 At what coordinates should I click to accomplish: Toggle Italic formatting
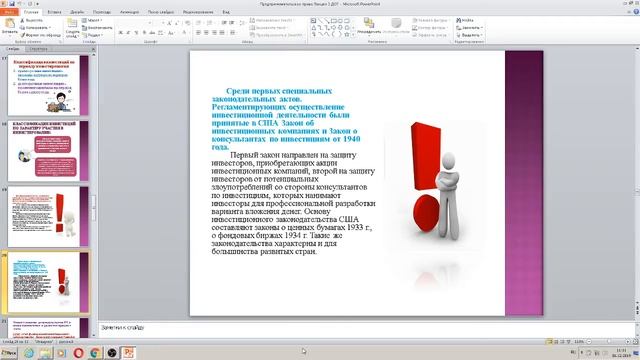pos(128,33)
